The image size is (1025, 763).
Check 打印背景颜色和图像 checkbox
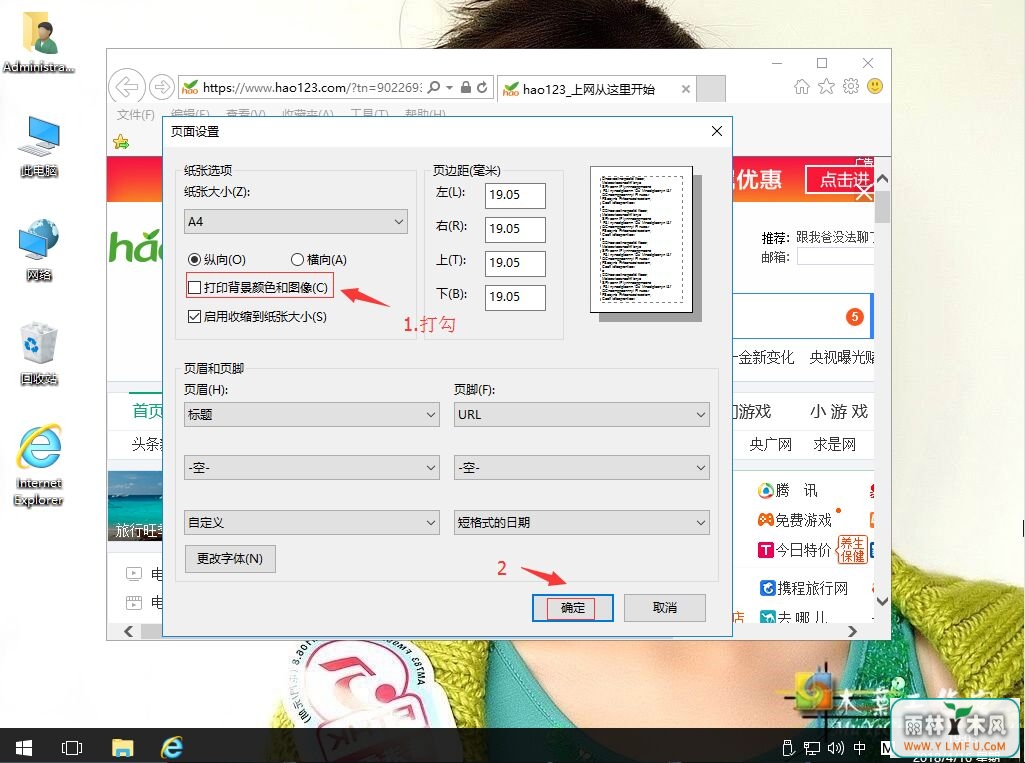coord(194,287)
